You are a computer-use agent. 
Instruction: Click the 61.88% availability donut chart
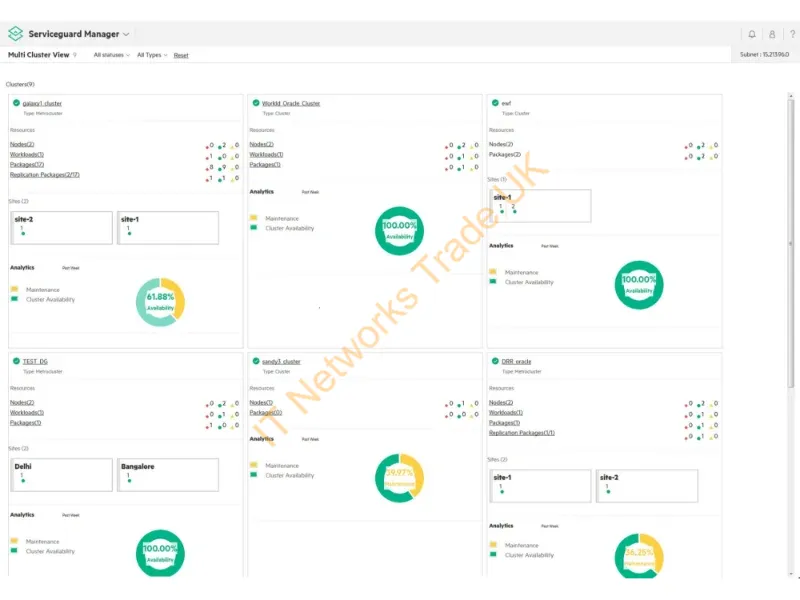[160, 302]
